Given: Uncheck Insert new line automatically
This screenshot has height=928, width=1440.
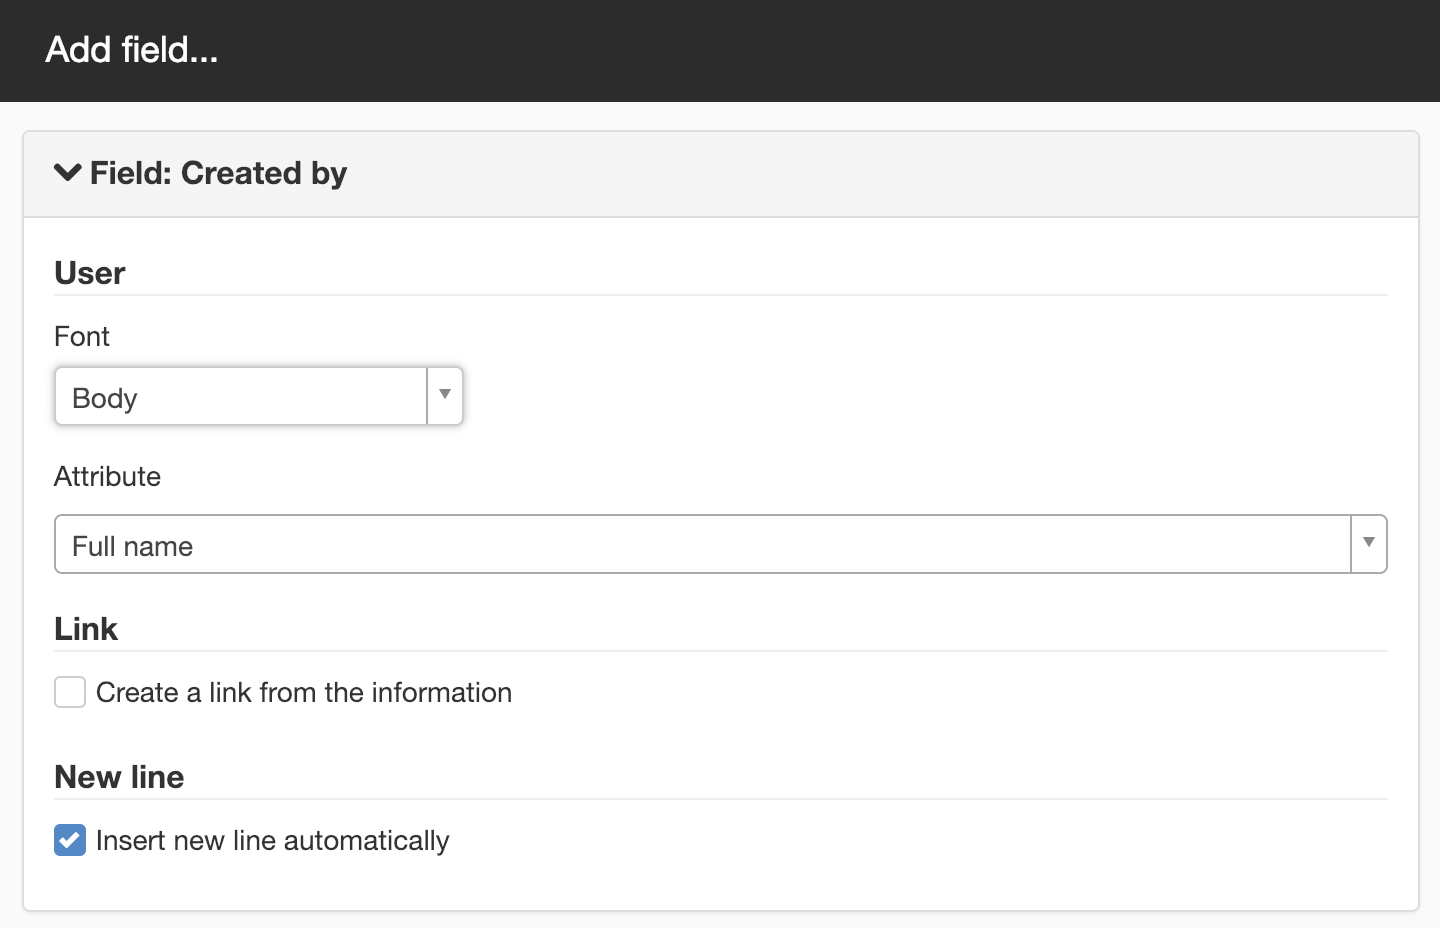Looking at the screenshot, I should coord(70,840).
